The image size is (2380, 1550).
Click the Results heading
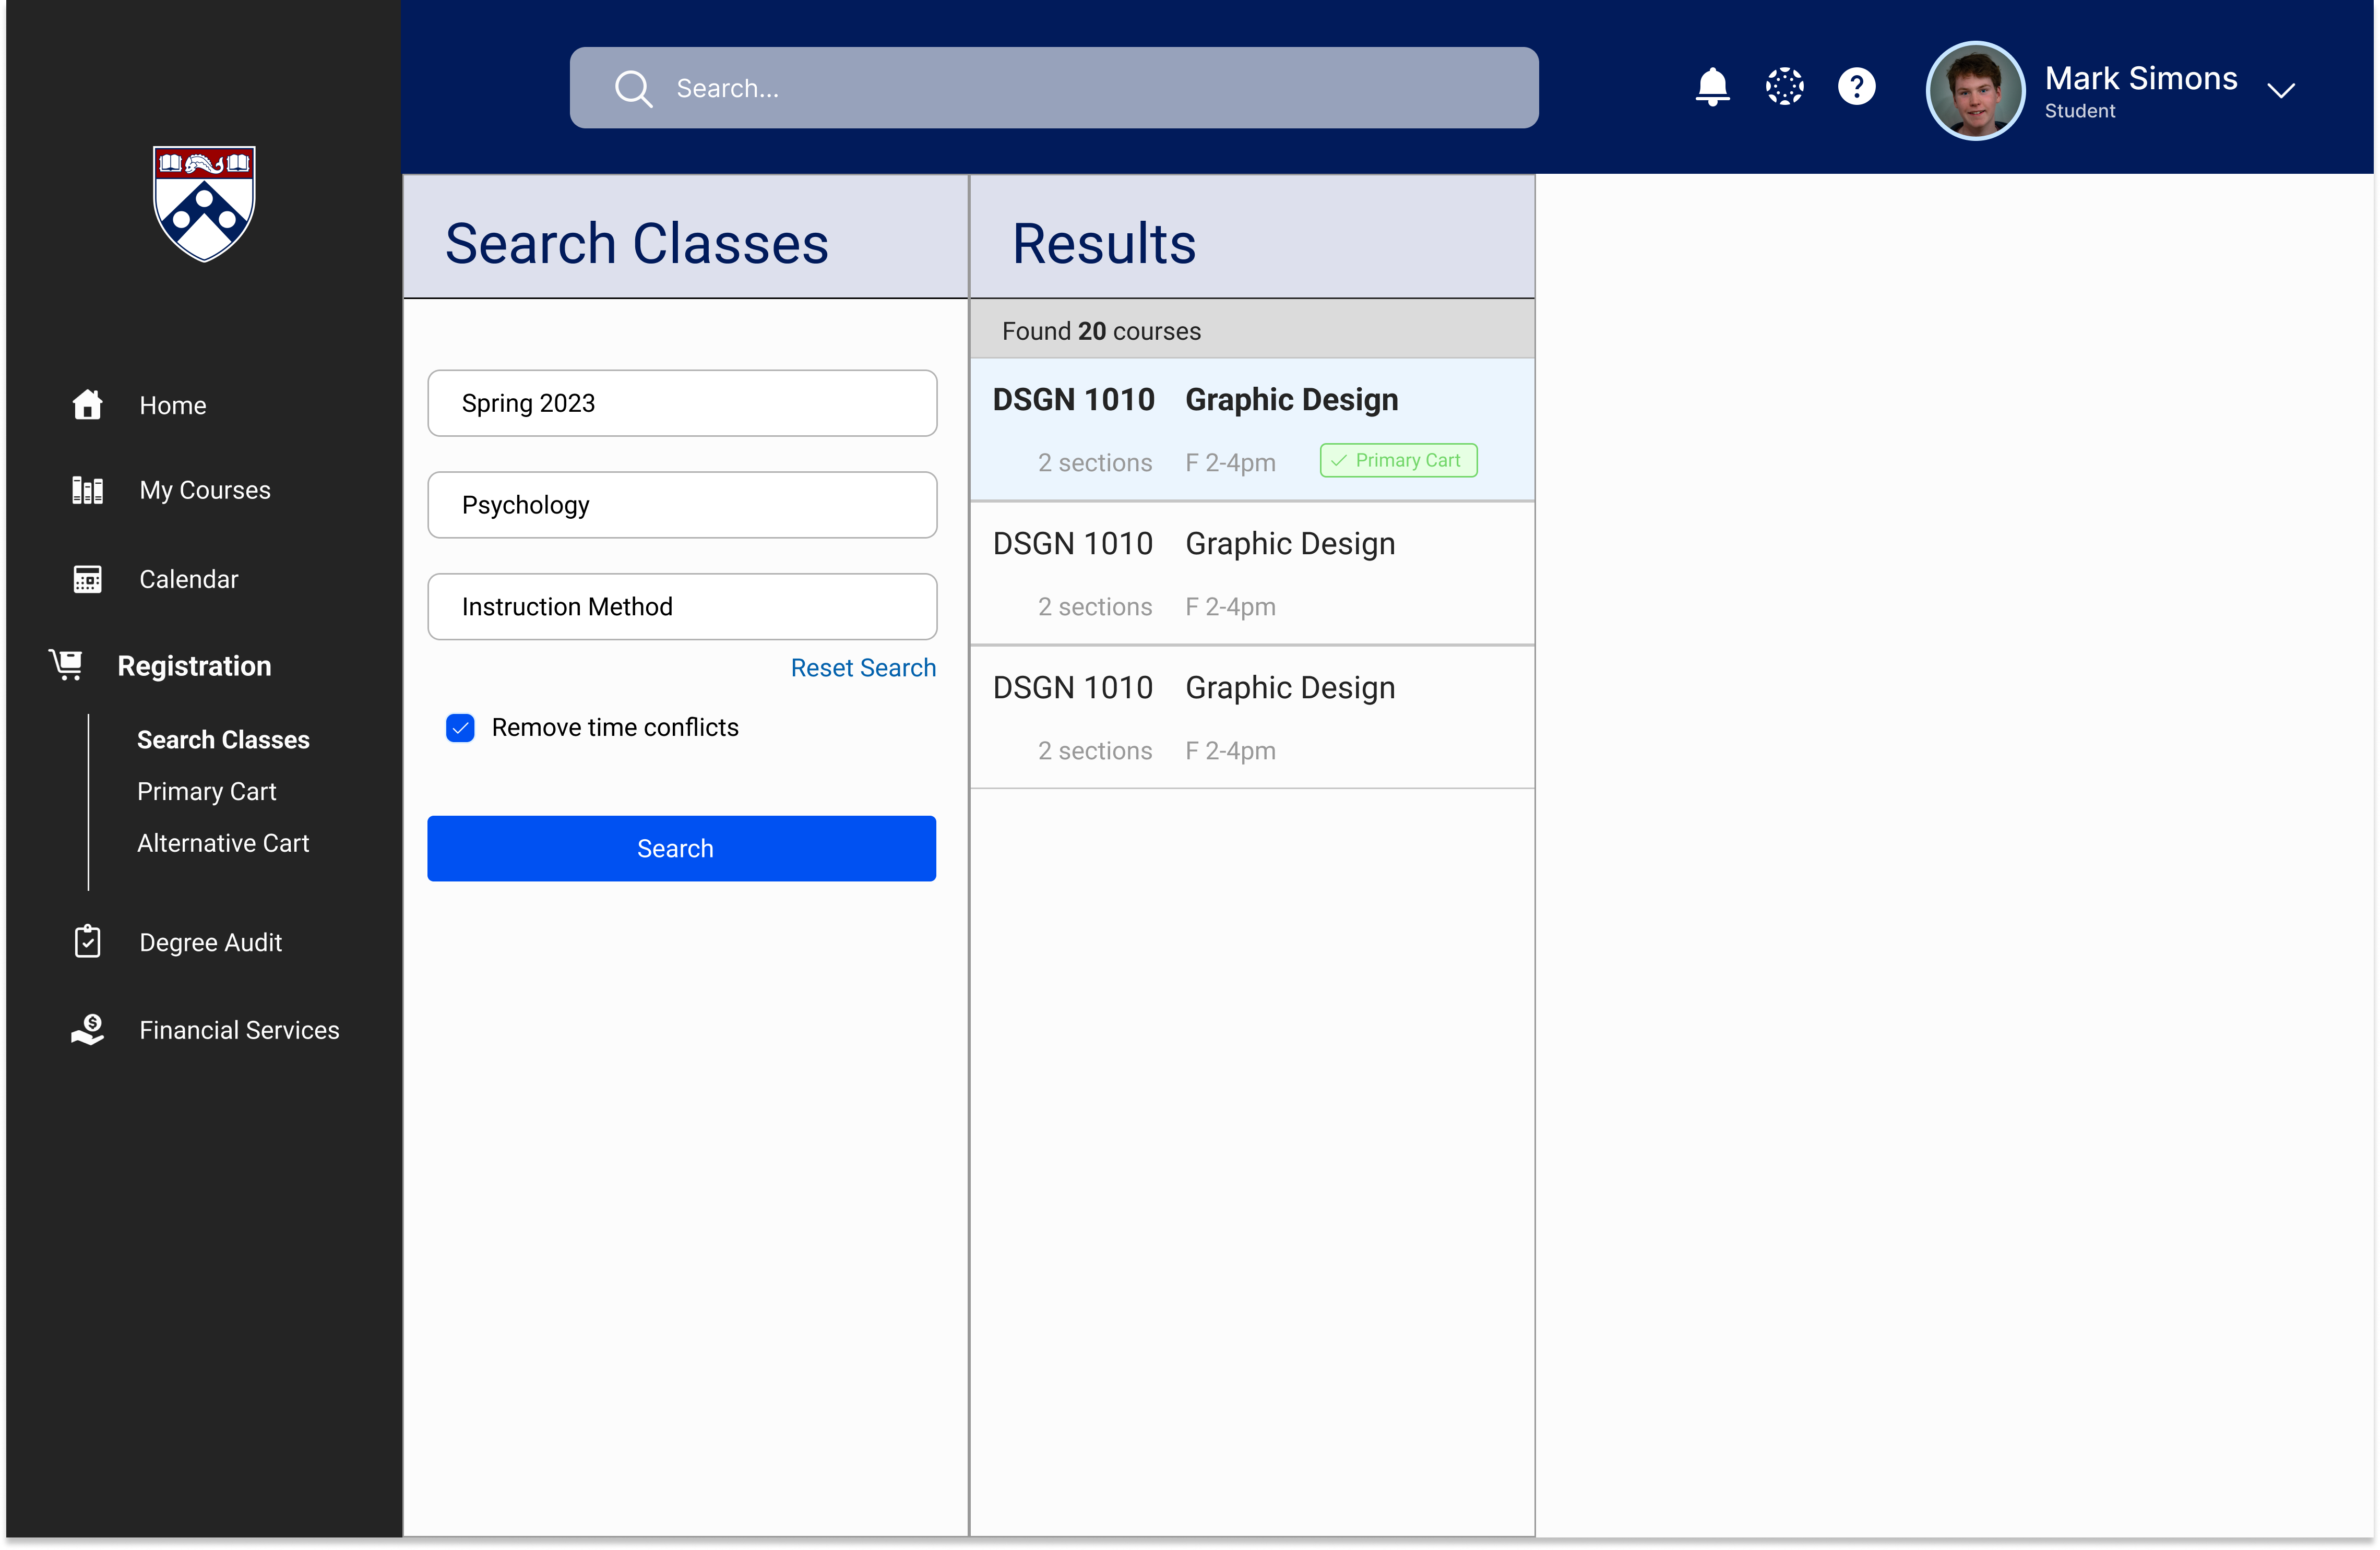coord(1104,243)
